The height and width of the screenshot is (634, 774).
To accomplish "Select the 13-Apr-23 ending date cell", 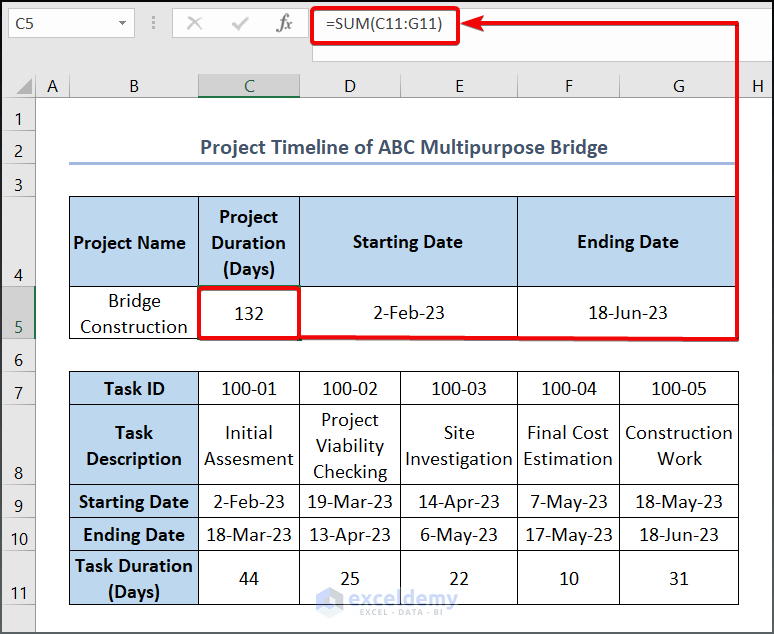I will point(350,534).
